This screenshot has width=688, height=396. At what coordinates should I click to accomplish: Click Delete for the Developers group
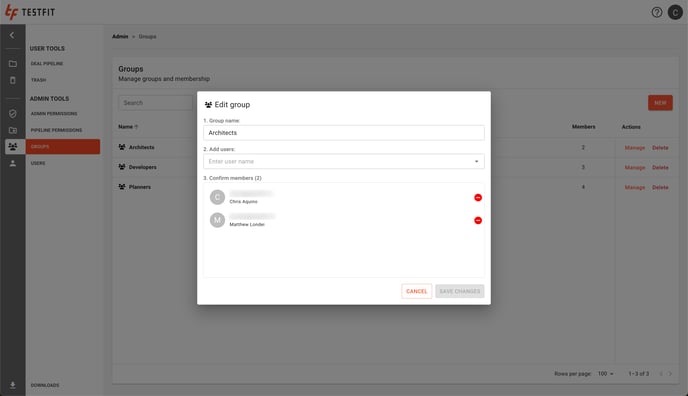660,168
